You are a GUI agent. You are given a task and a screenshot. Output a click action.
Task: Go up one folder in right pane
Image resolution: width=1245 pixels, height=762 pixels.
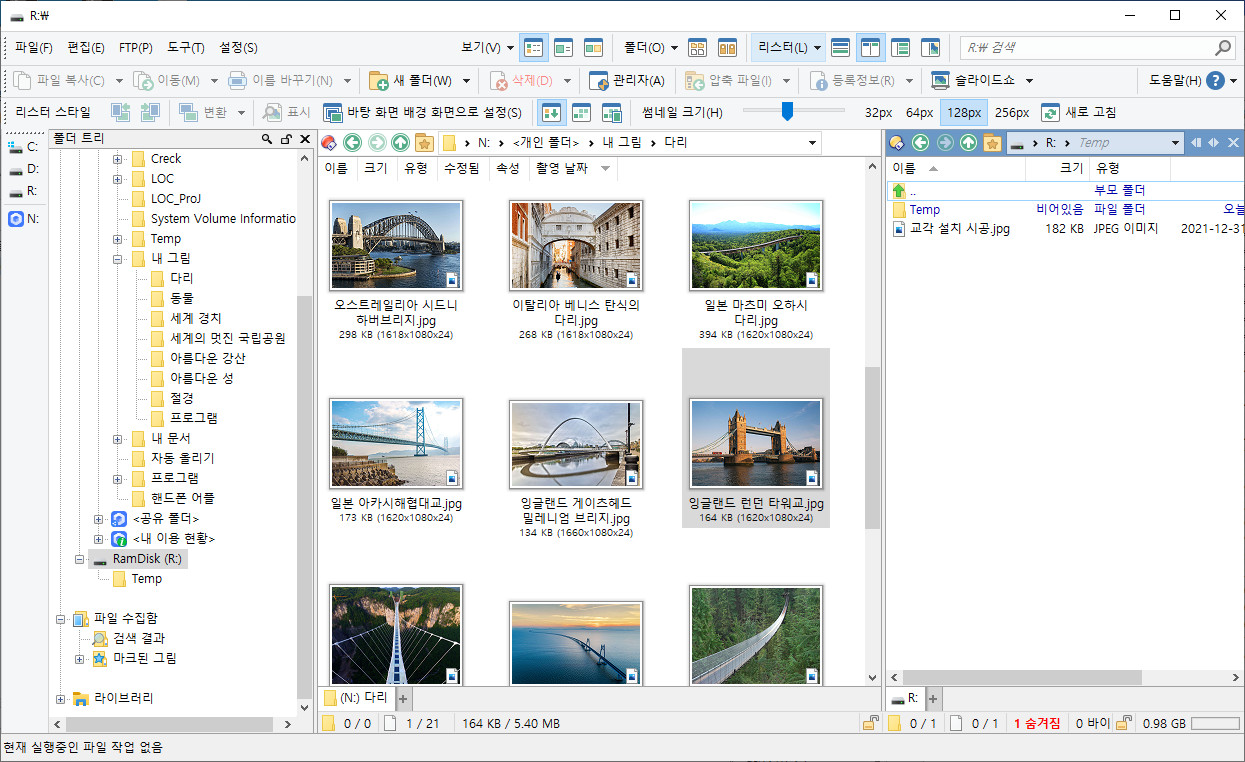point(968,143)
